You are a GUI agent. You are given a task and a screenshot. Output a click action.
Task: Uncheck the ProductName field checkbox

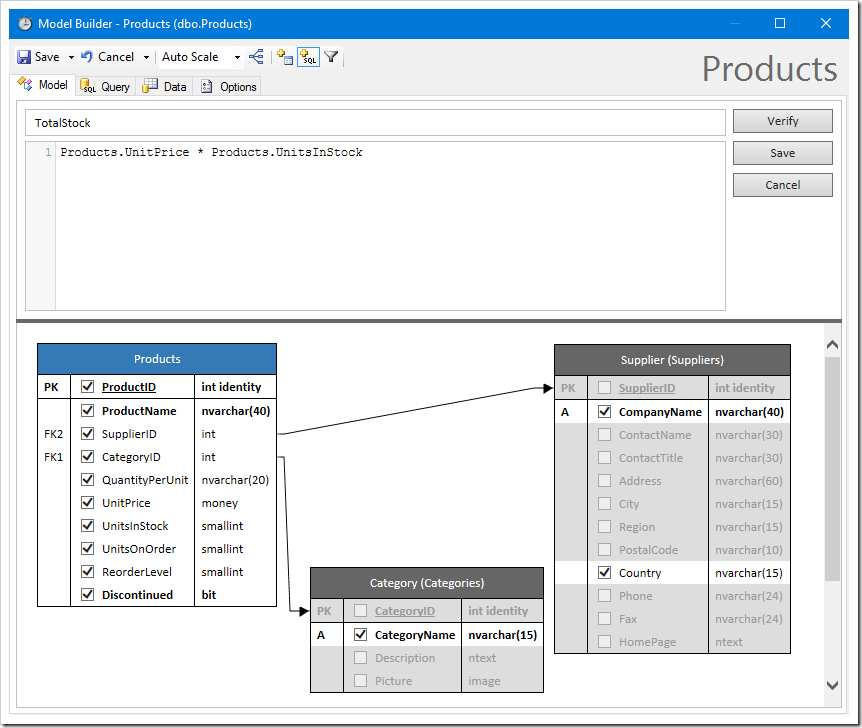[87, 410]
